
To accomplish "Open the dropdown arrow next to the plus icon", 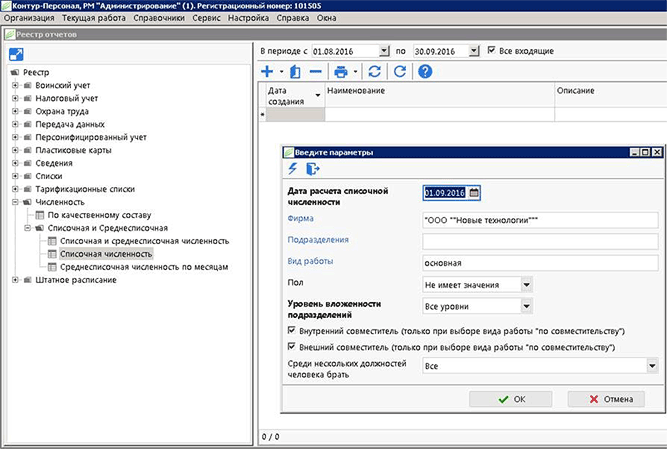I will [x=281, y=72].
